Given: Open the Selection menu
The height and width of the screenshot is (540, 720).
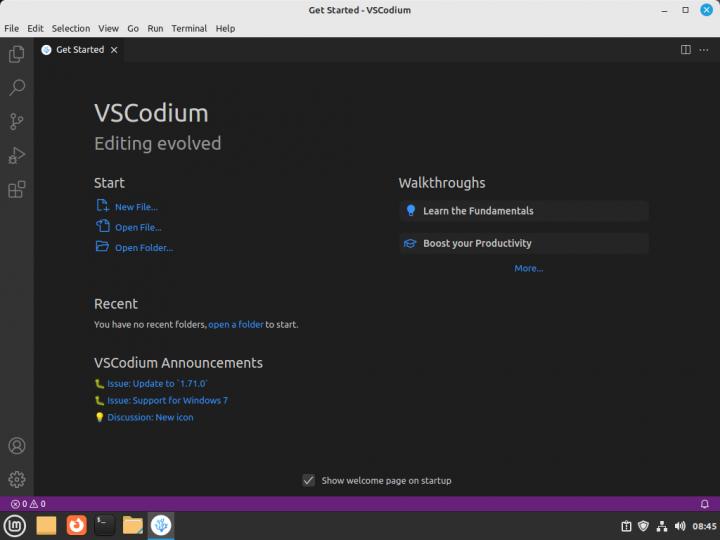Looking at the screenshot, I should 70,28.
